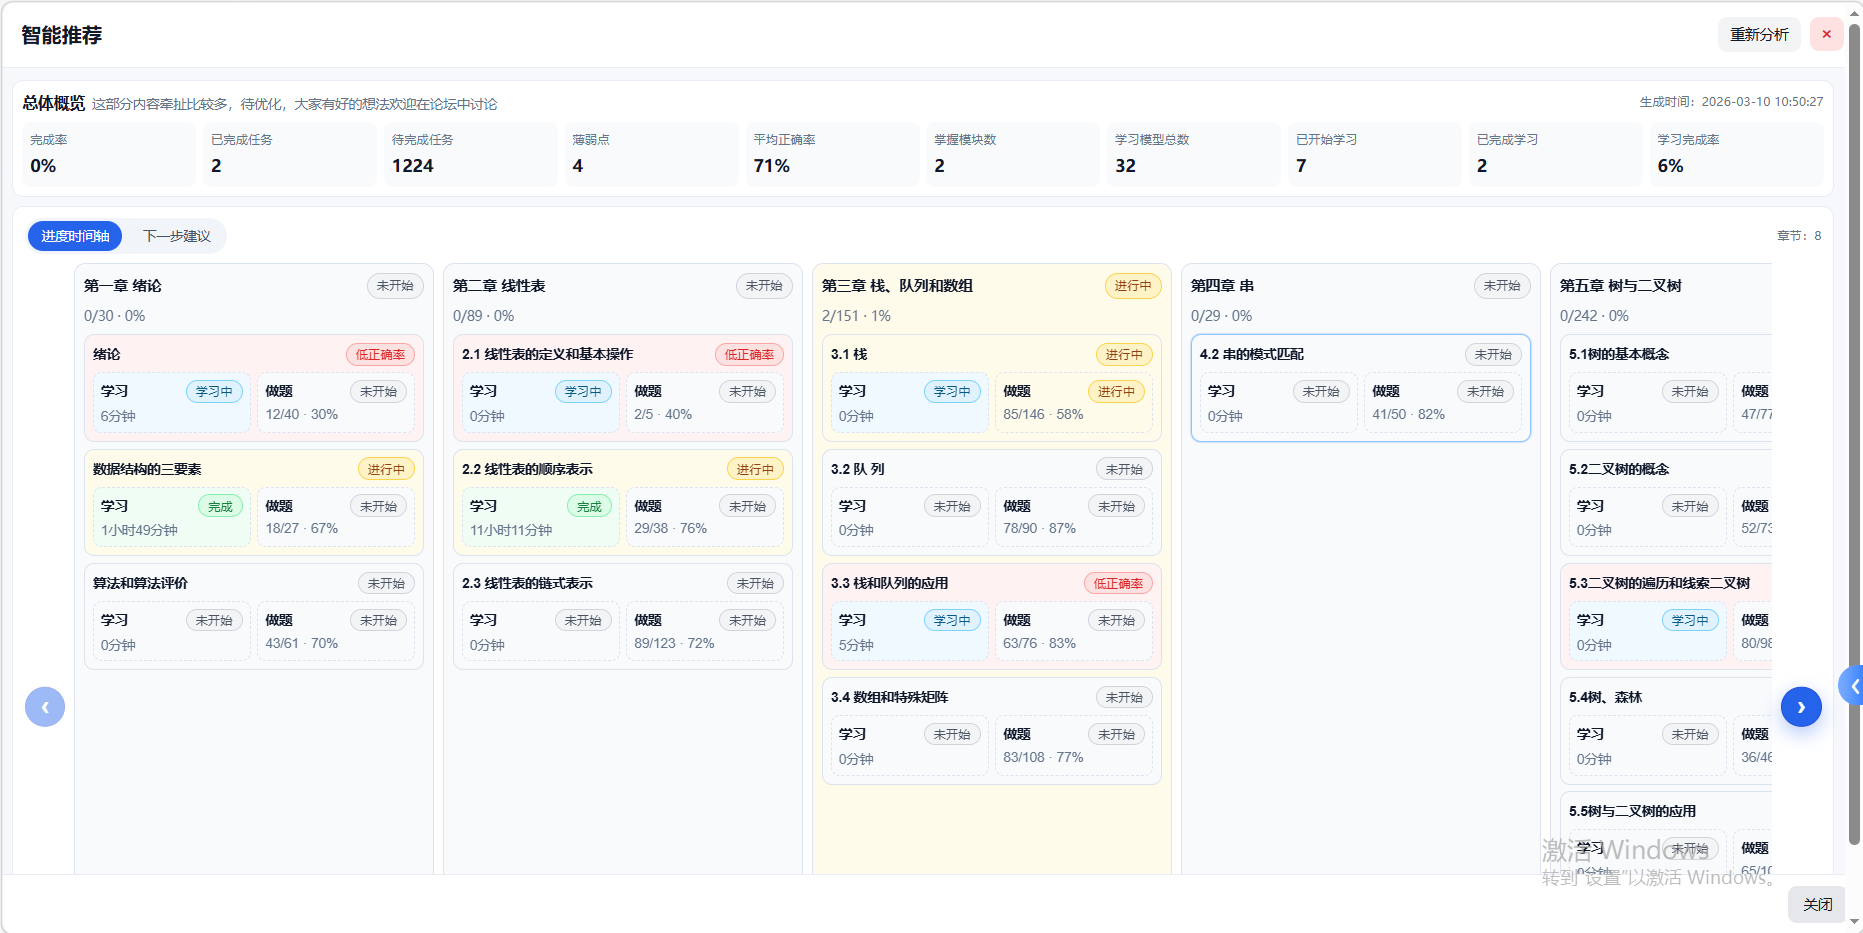
Task: Open 3.1 栈 section
Action: pos(991,388)
